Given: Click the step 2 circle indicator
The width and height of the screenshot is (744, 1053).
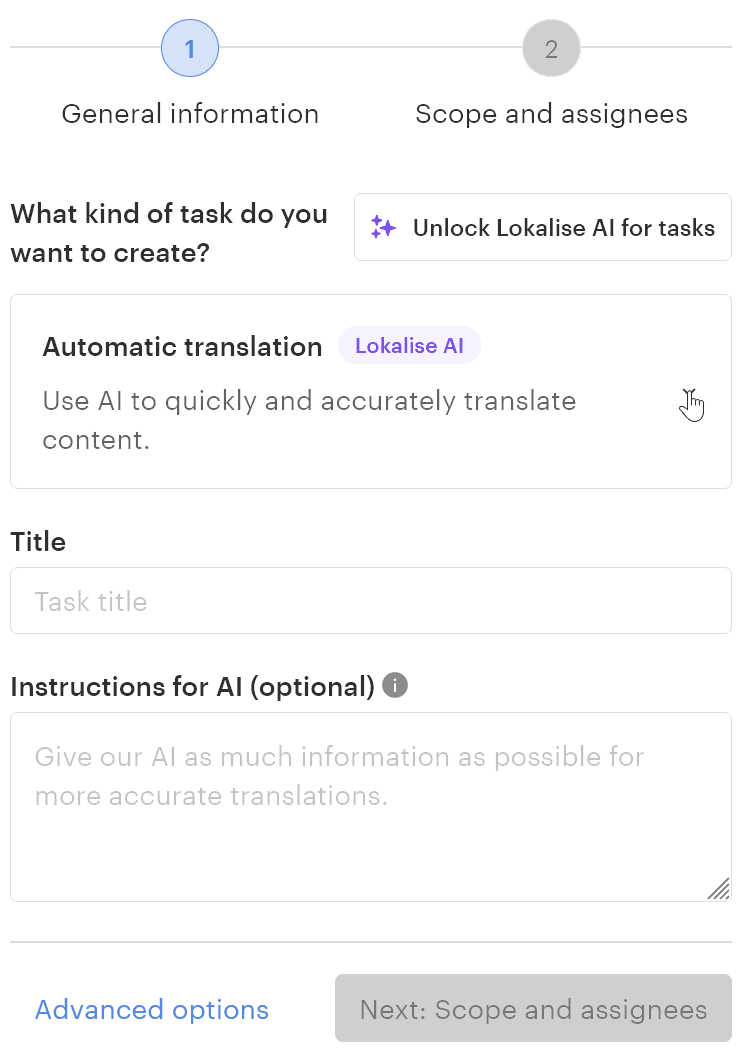Looking at the screenshot, I should click(551, 48).
